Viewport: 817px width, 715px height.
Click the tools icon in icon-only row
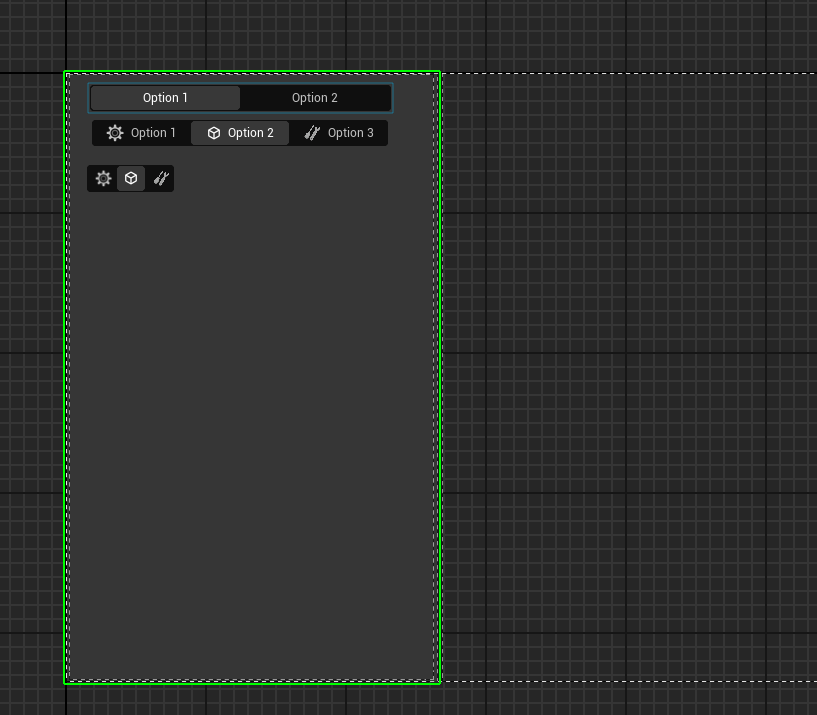coord(160,179)
